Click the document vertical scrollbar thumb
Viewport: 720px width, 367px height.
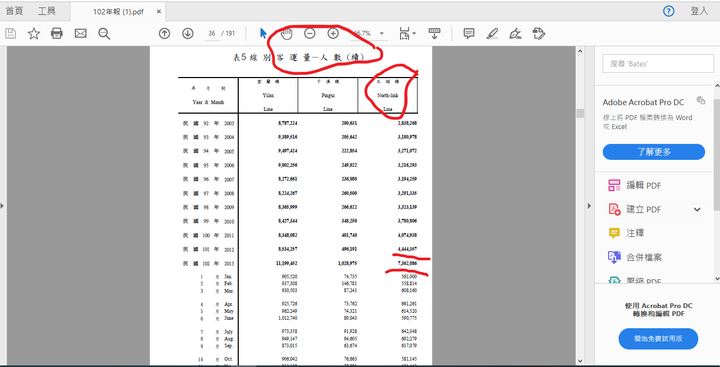pyautogui.click(x=580, y=113)
